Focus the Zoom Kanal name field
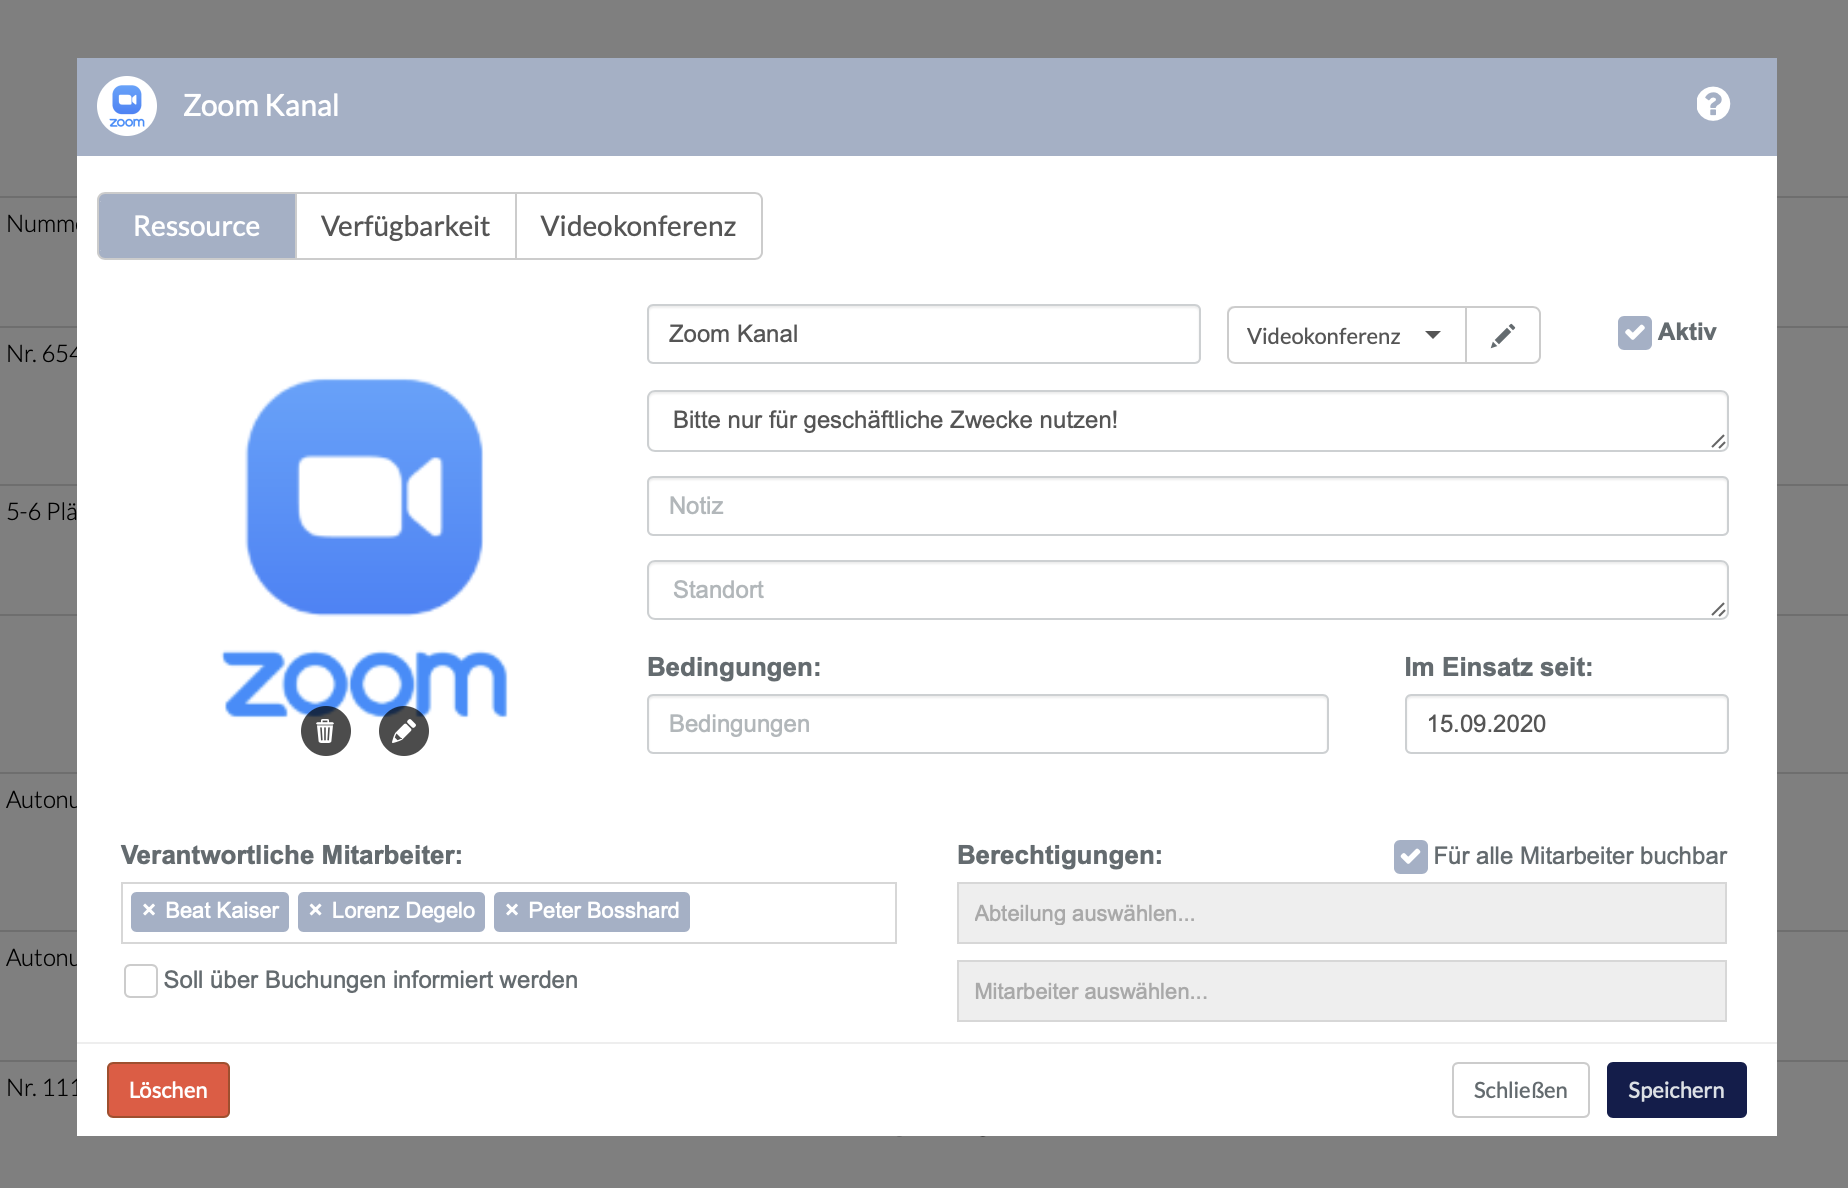 click(924, 334)
